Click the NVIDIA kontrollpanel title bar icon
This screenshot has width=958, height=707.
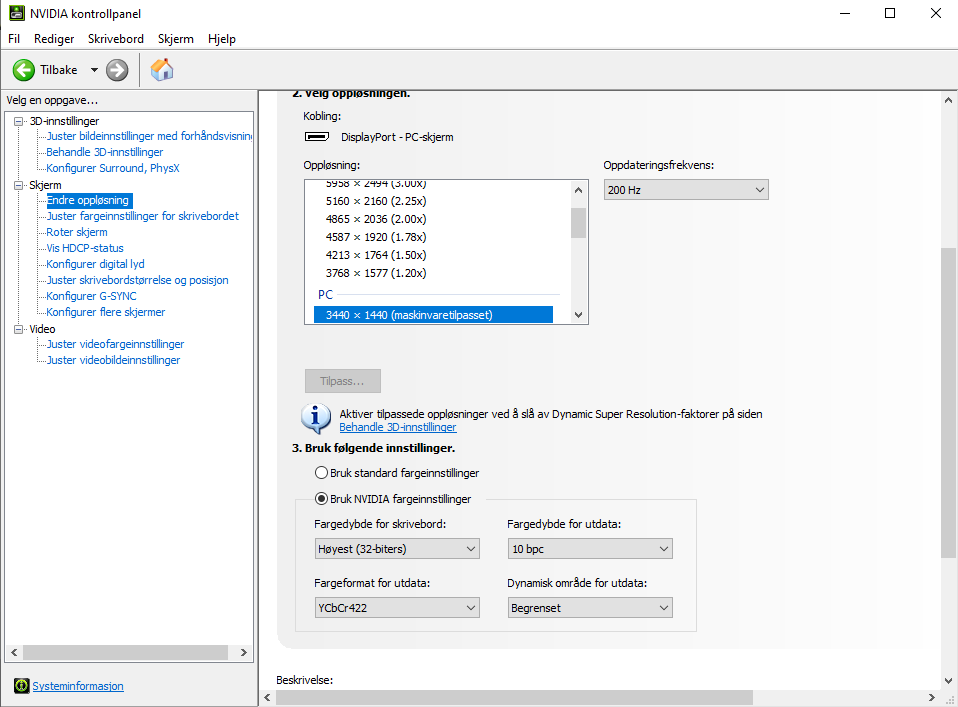16,13
